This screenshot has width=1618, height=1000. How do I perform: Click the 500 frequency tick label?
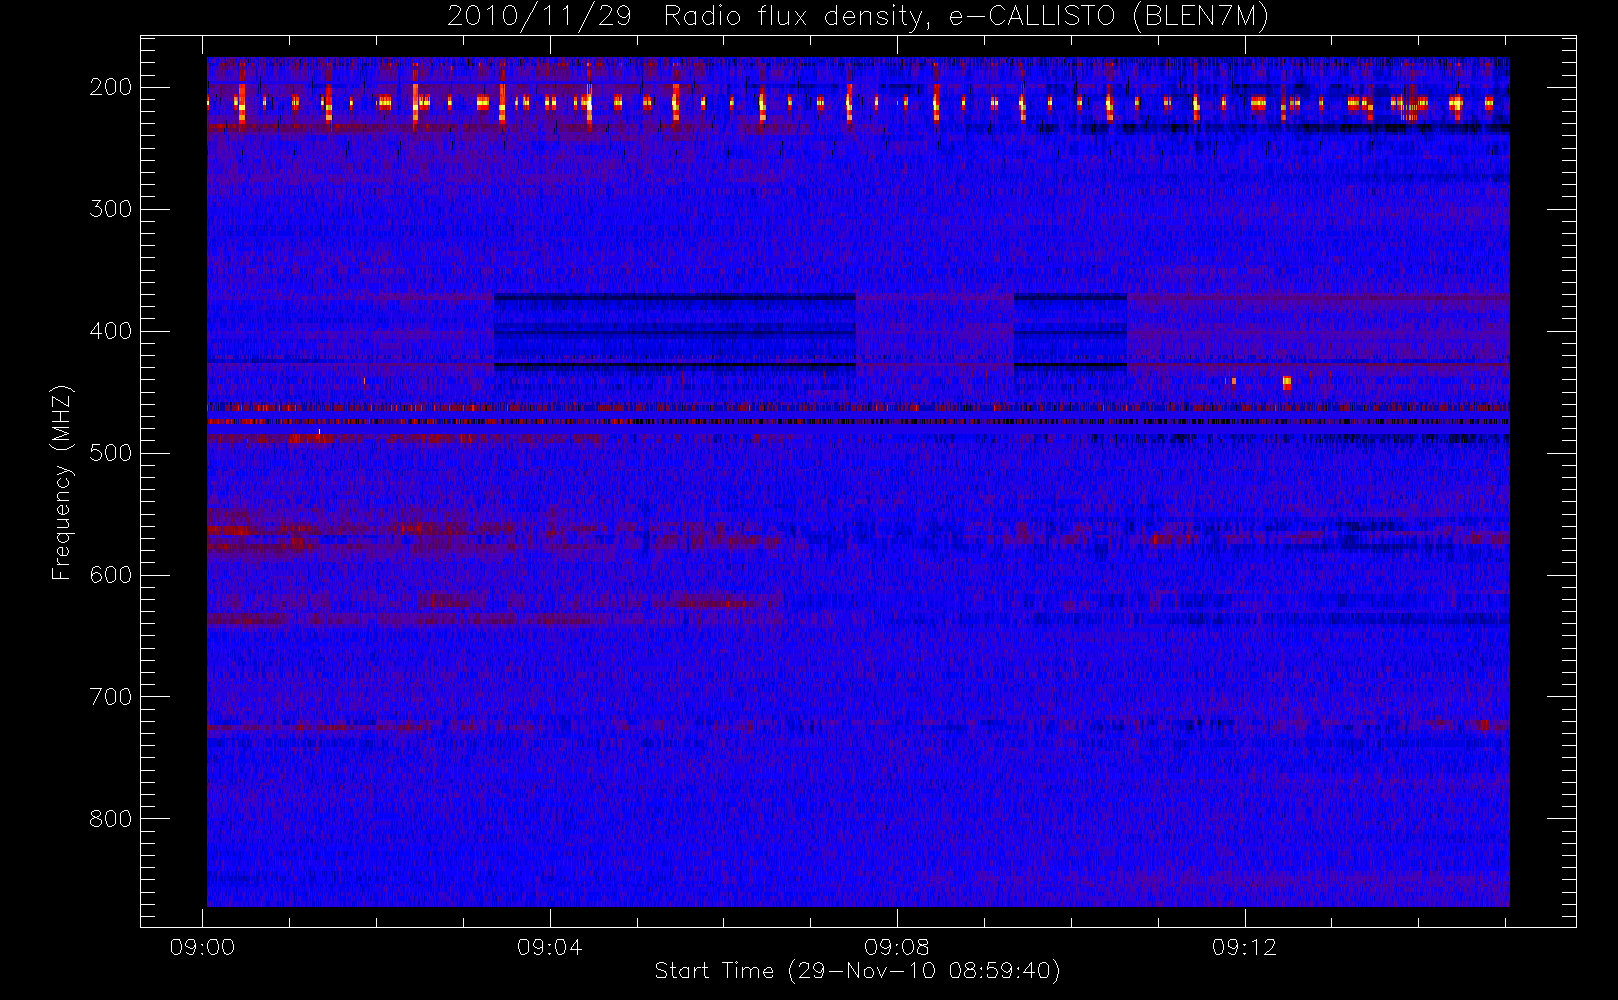coord(111,453)
